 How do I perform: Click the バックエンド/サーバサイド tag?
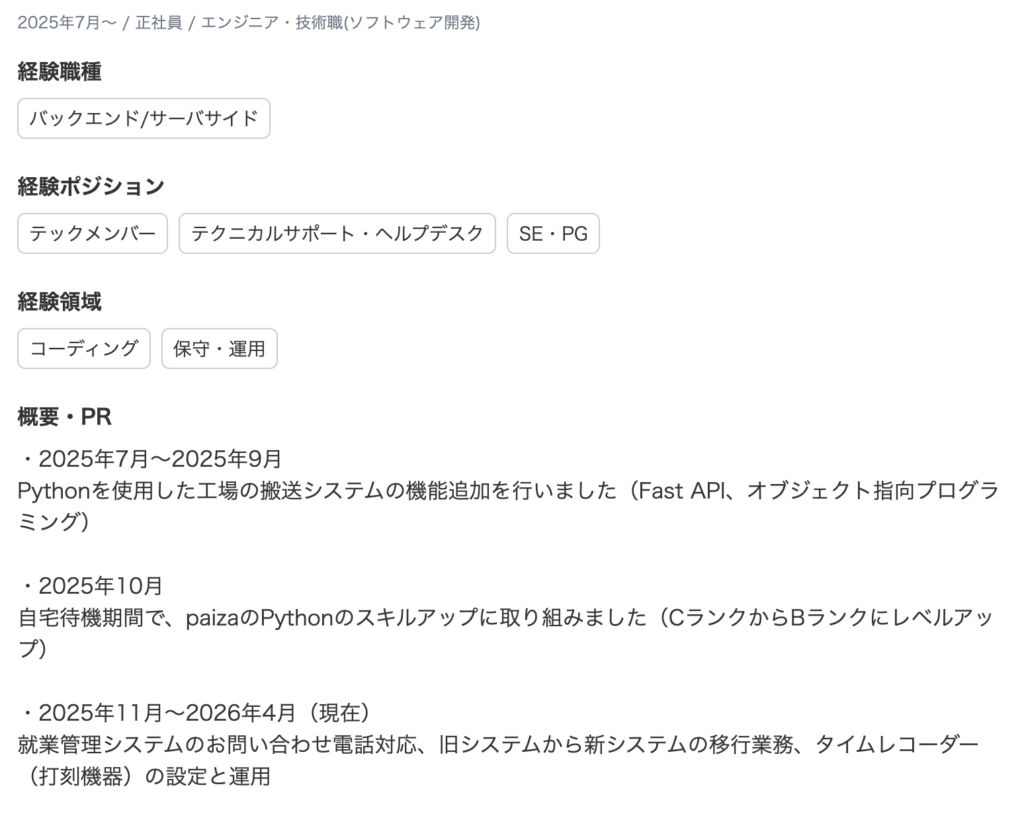(144, 119)
